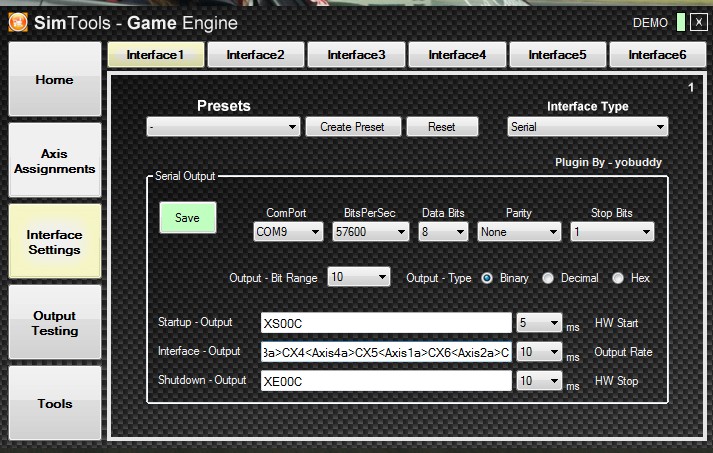713x453 pixels.
Task: Click the 'Output - Bit Range' label
Action: point(273,278)
